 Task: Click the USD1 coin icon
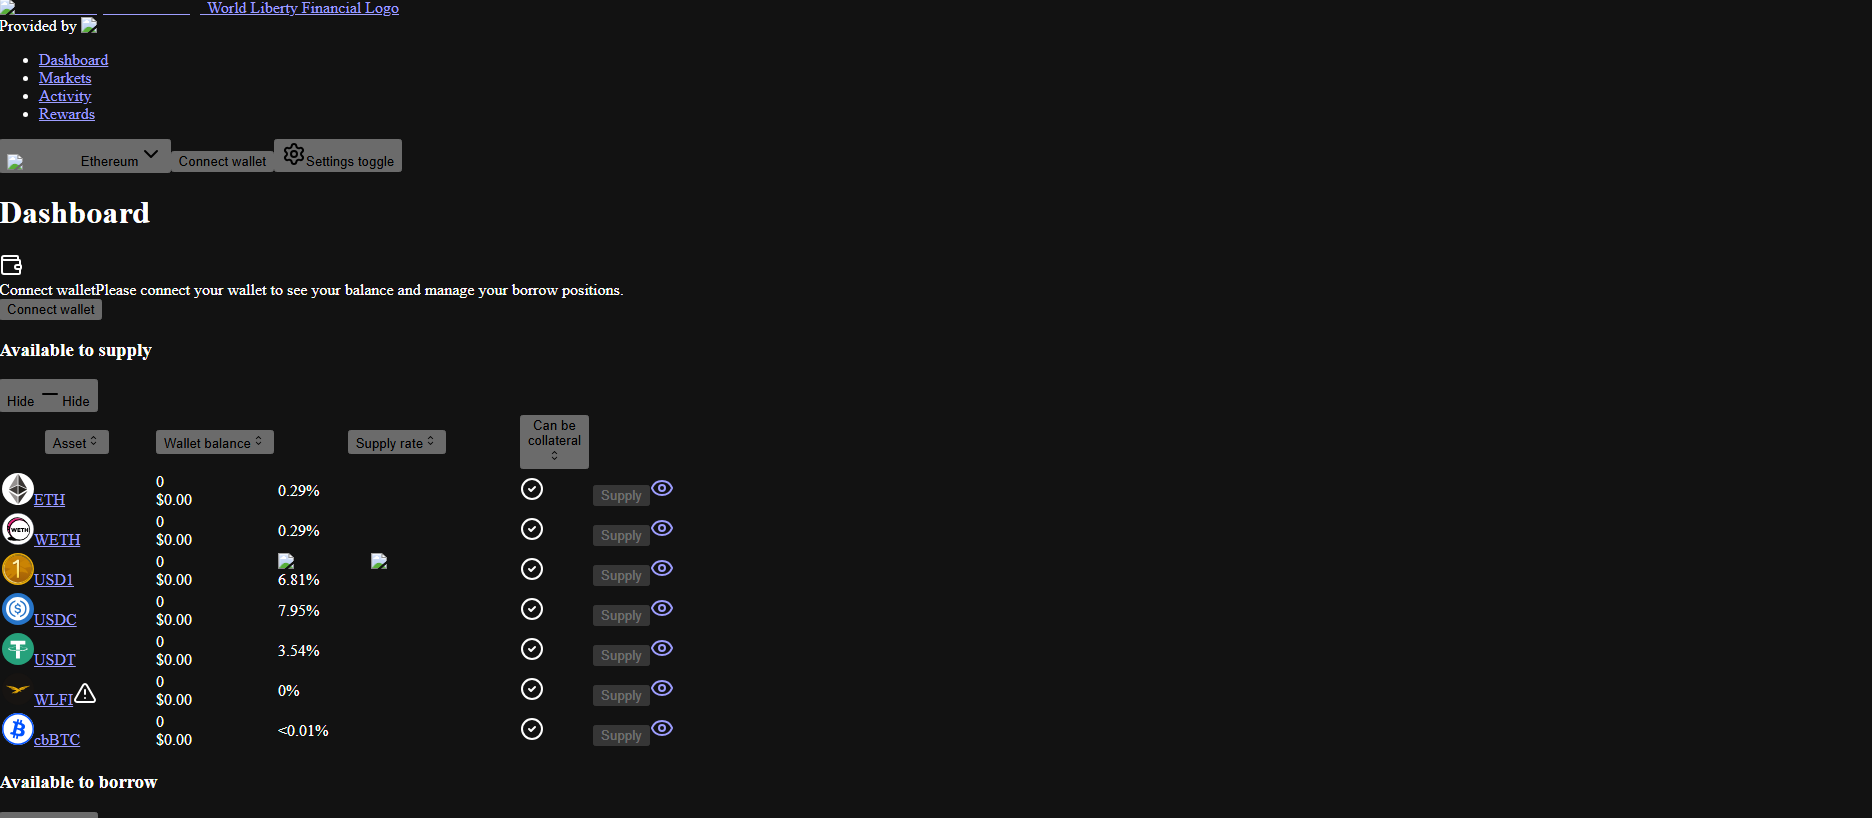pyautogui.click(x=18, y=569)
